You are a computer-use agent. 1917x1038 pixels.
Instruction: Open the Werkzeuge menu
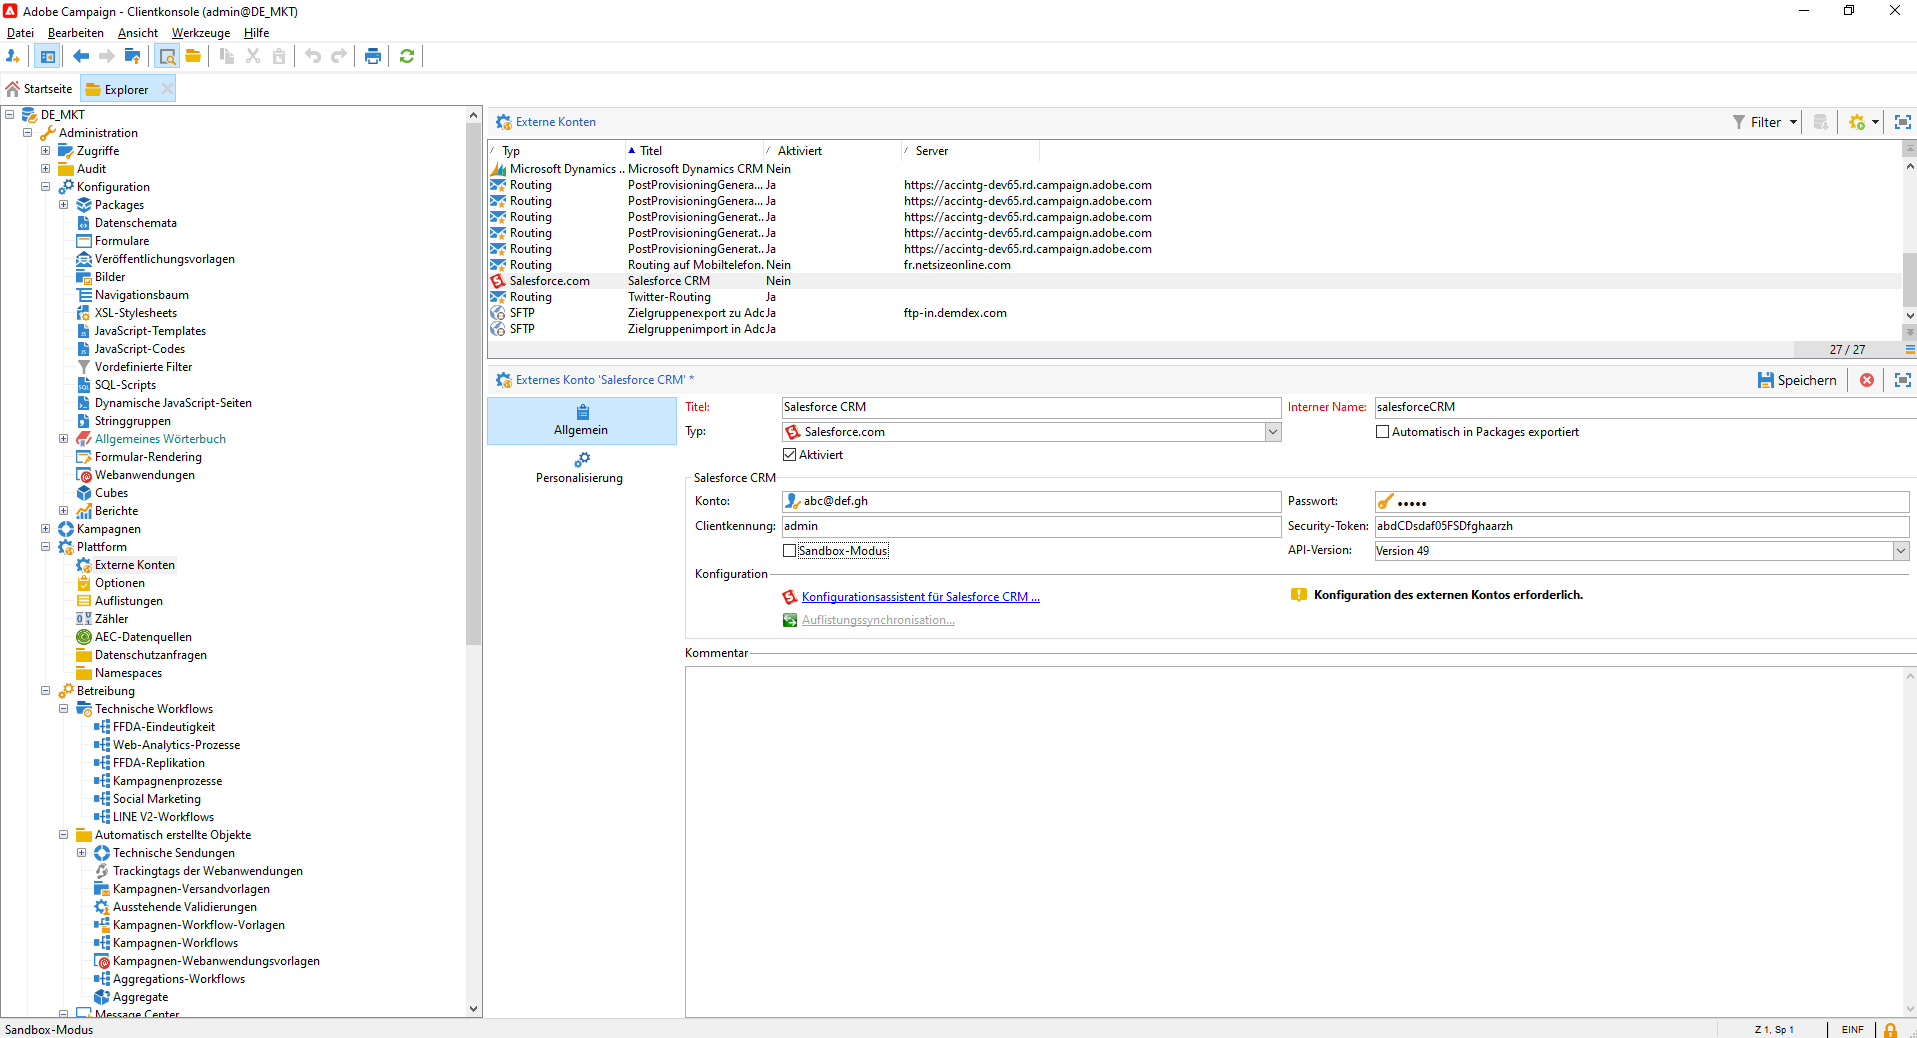coord(201,33)
